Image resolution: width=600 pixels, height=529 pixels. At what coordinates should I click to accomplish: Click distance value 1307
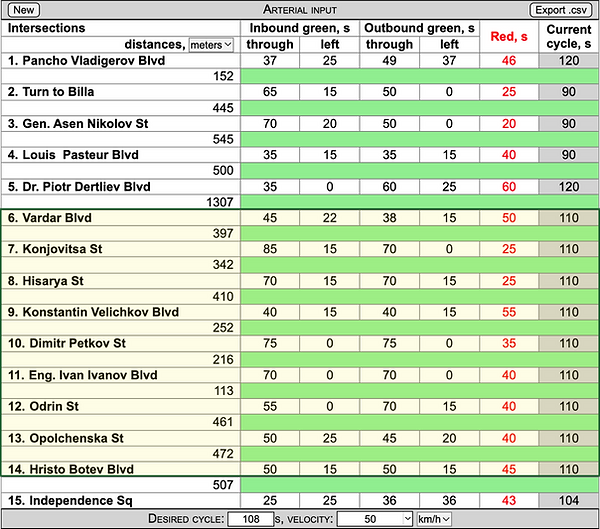pyautogui.click(x=220, y=202)
